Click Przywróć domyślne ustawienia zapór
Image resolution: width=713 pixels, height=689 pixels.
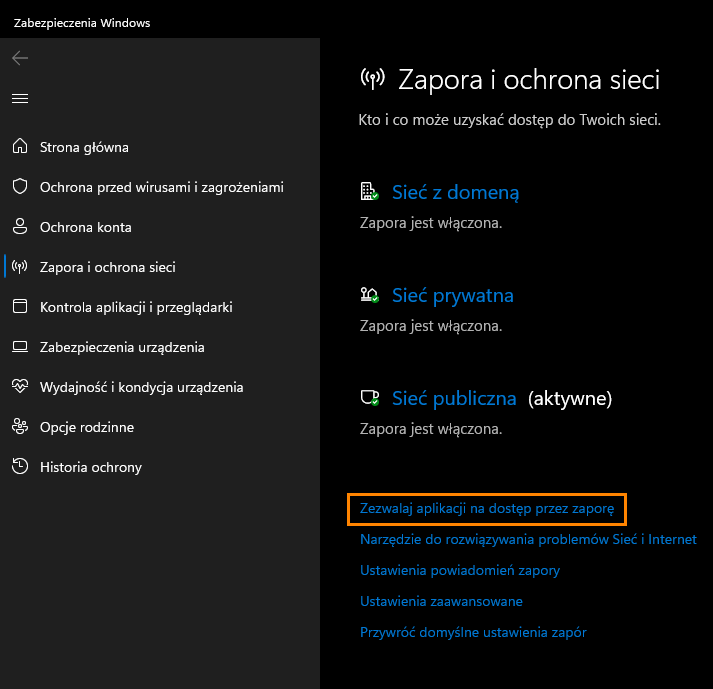point(473,632)
